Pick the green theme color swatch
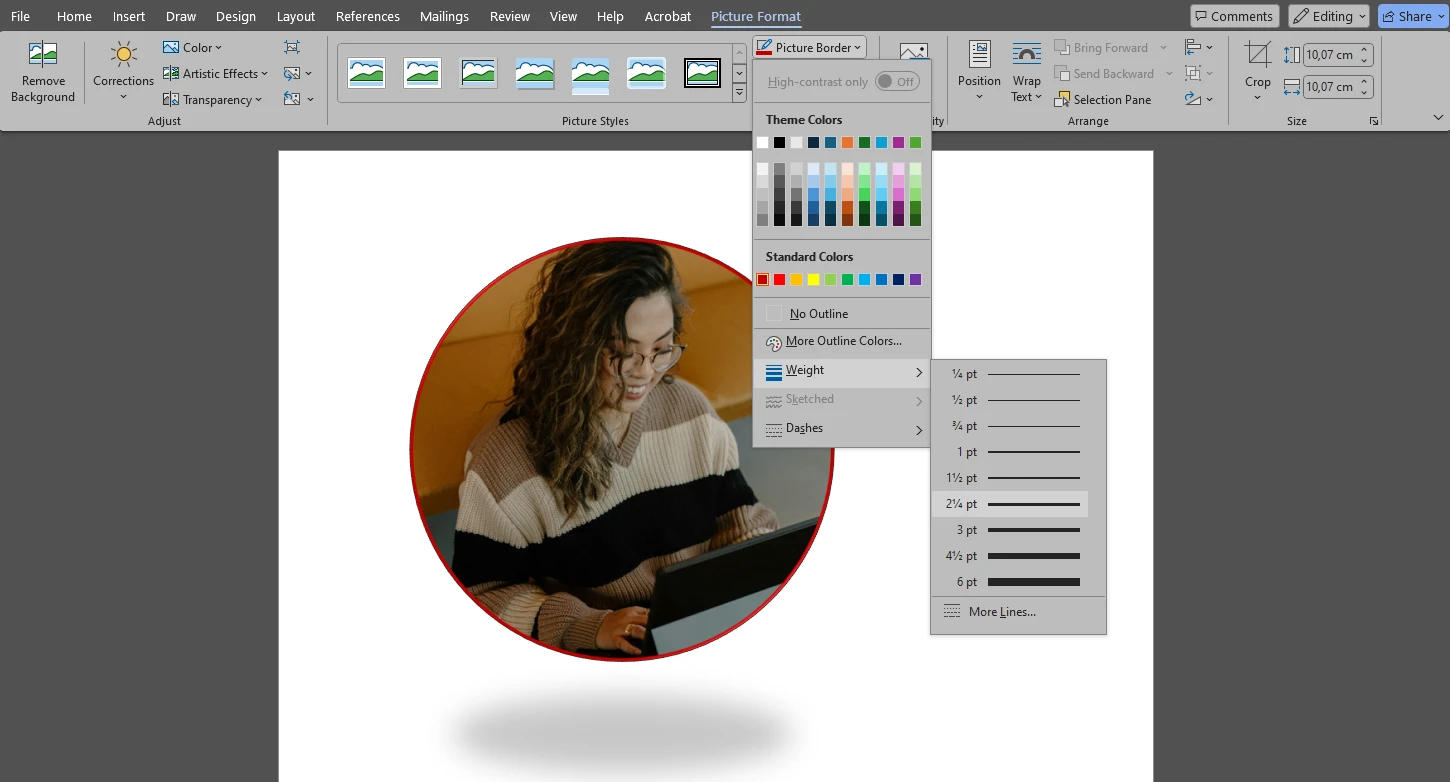The image size is (1450, 782). click(916, 143)
